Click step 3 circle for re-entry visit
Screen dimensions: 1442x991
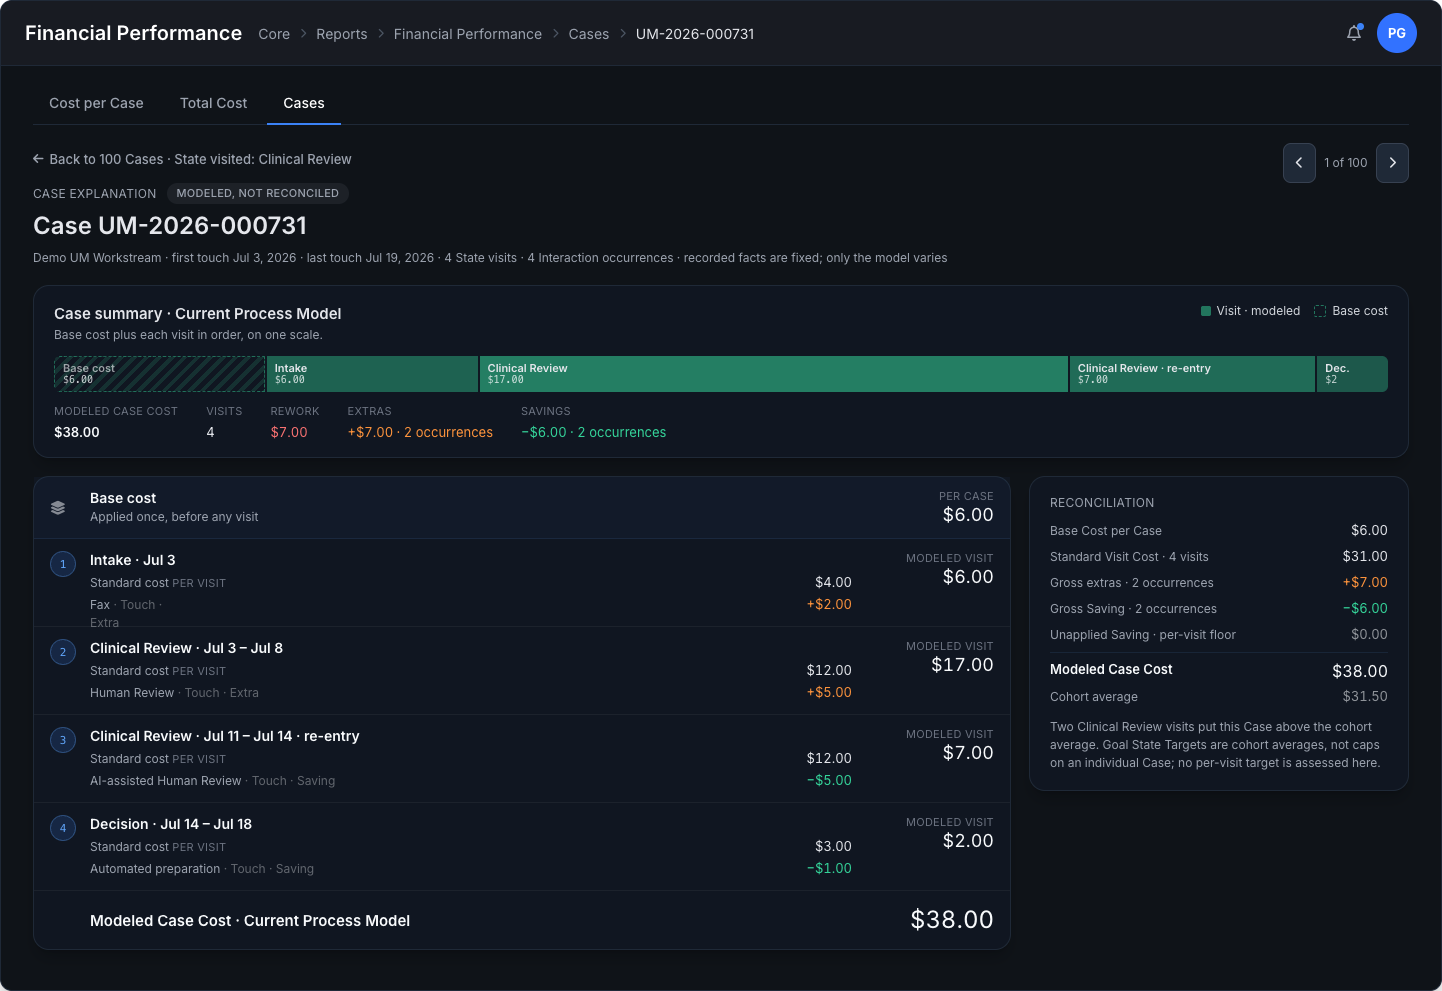[63, 740]
